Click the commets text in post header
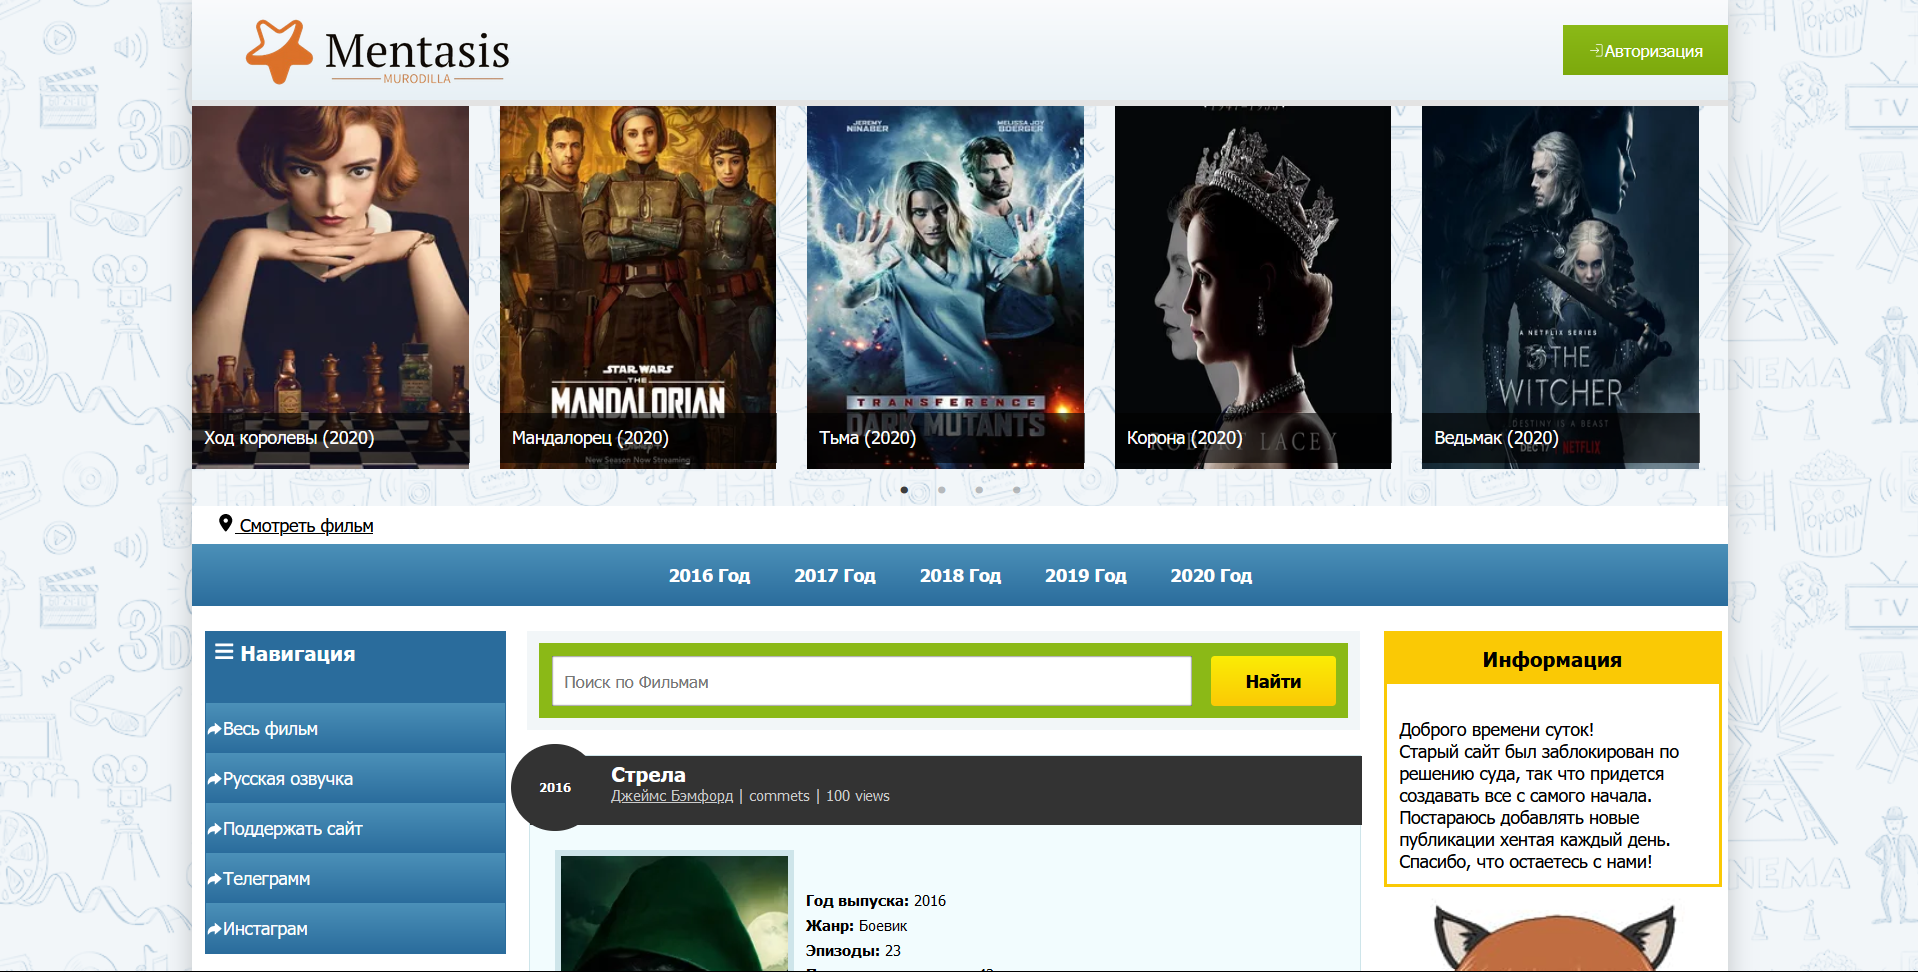The image size is (1918, 972). (779, 796)
